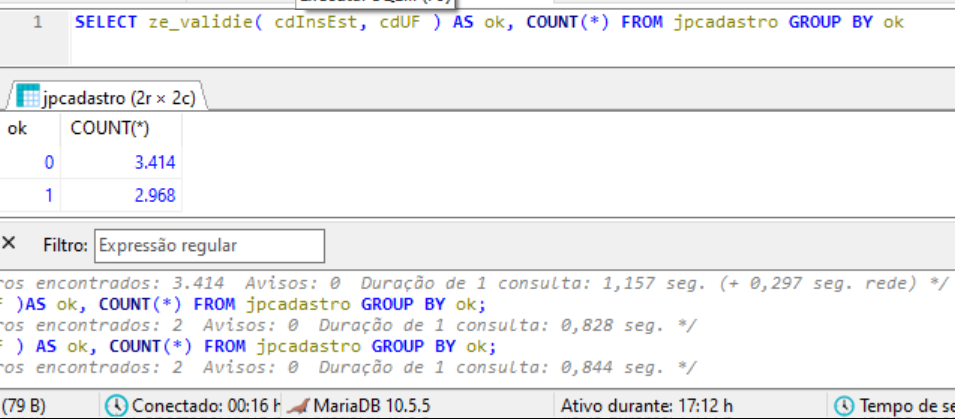Click the clock icon beside Tempo de
Image resolution: width=955 pixels, height=419 pixels.
point(844,406)
